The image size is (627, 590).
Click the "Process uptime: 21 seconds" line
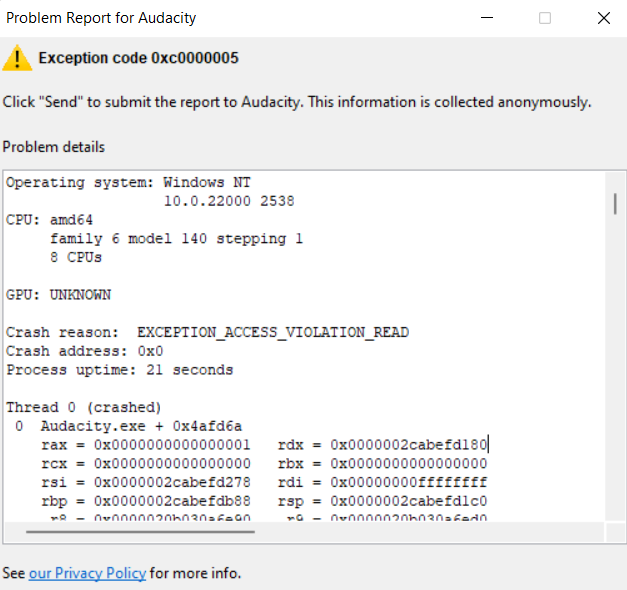click(119, 370)
